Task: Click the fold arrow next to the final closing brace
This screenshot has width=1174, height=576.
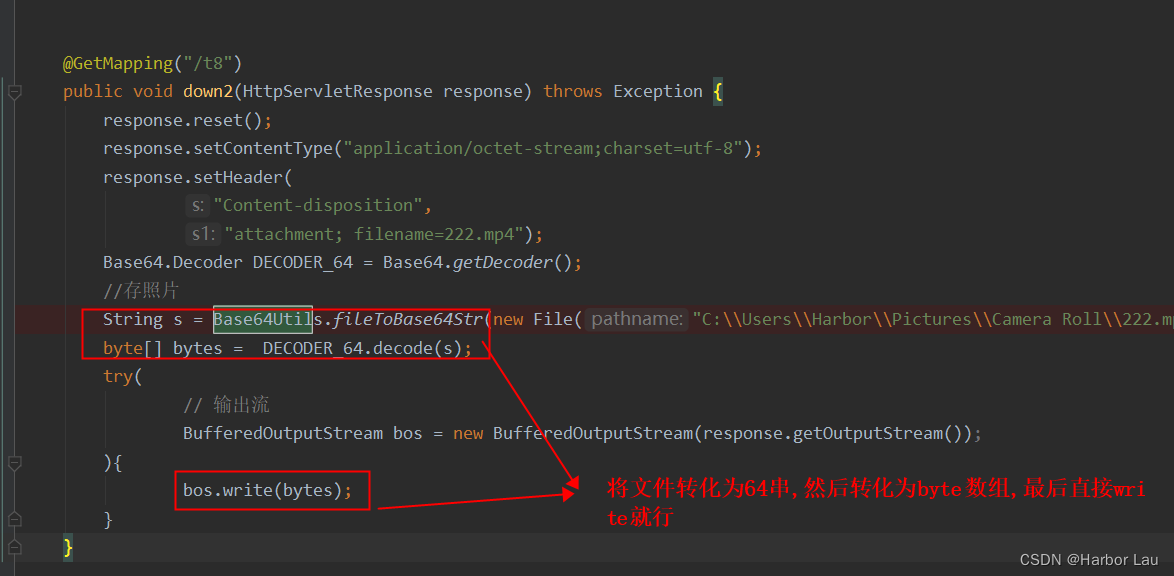Action: [14, 546]
